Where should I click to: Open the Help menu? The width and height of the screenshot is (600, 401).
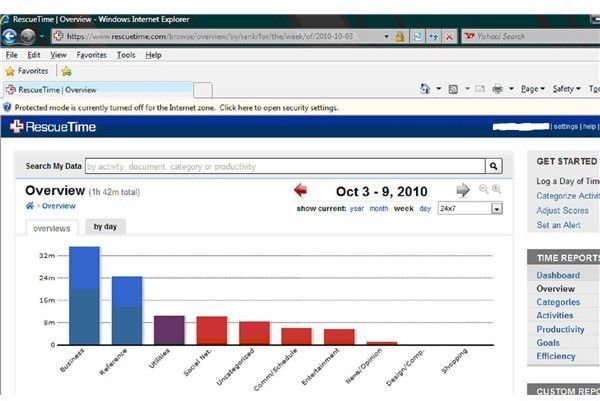[153, 55]
